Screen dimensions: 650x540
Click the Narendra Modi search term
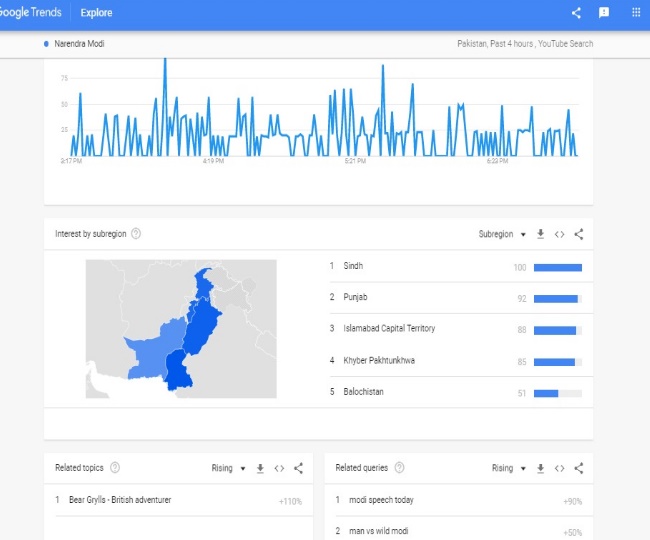pos(79,44)
